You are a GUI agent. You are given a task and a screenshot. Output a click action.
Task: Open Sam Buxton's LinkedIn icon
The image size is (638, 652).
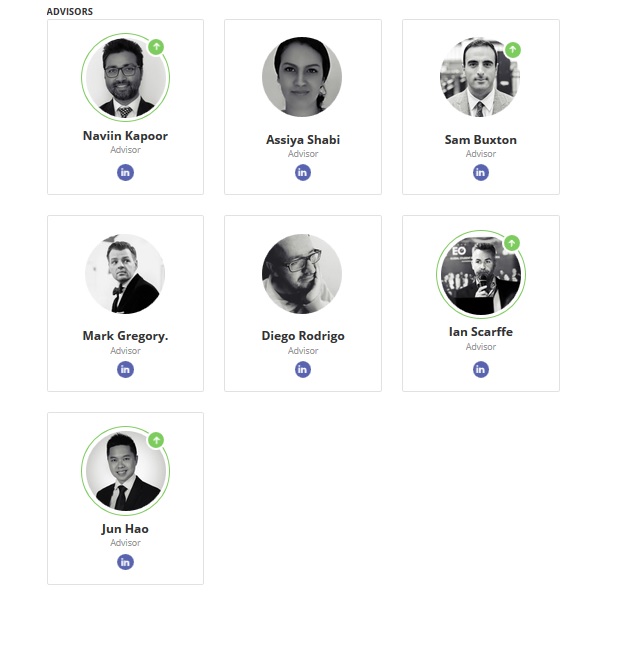(481, 172)
